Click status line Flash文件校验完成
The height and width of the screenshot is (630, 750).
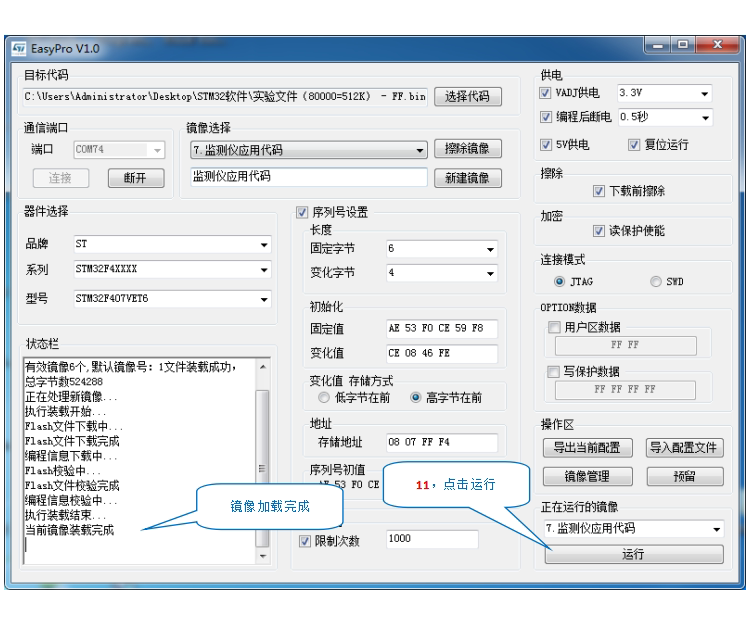click(x=72, y=486)
